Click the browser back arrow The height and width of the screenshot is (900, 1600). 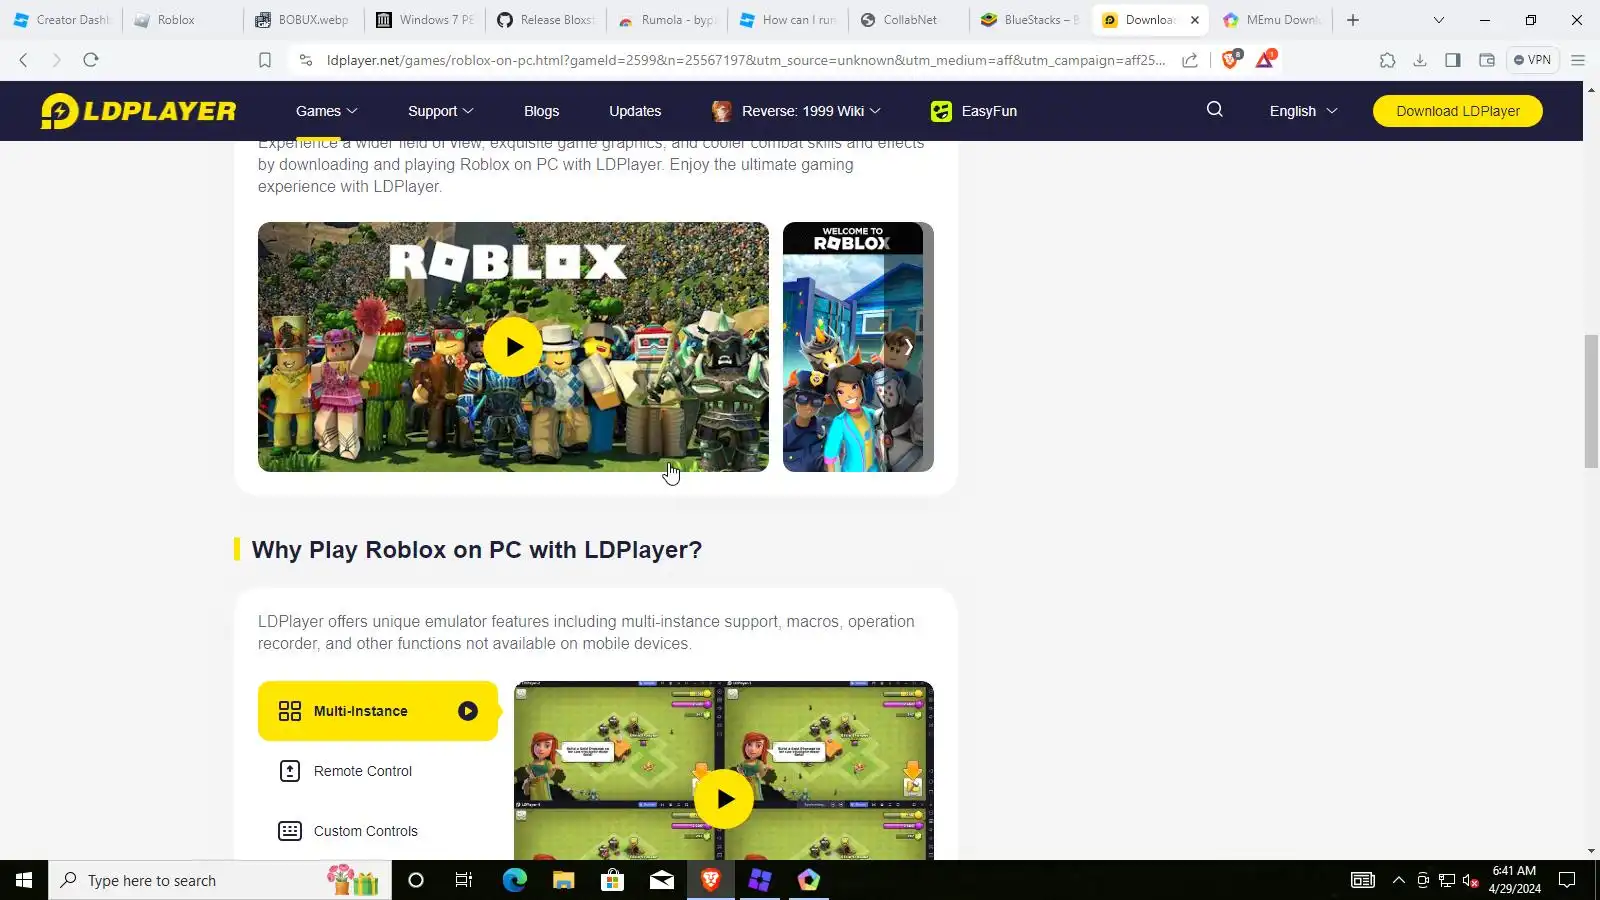[24, 60]
